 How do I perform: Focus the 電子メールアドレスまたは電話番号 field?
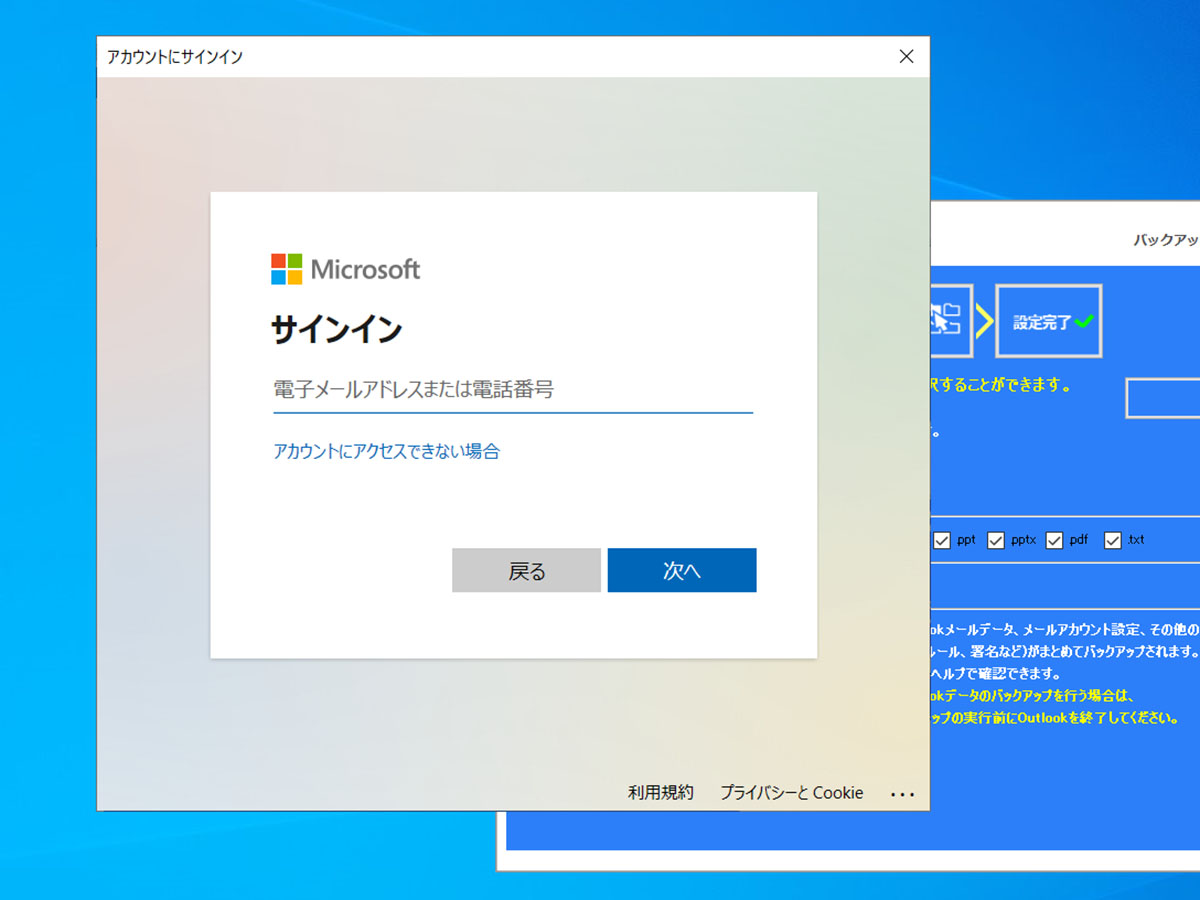point(512,390)
